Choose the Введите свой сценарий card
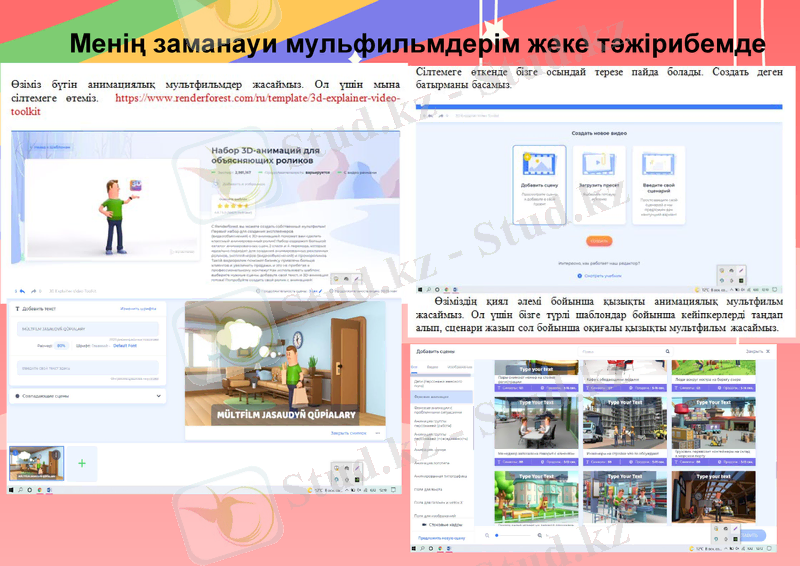The height and width of the screenshot is (566, 800). click(659, 185)
